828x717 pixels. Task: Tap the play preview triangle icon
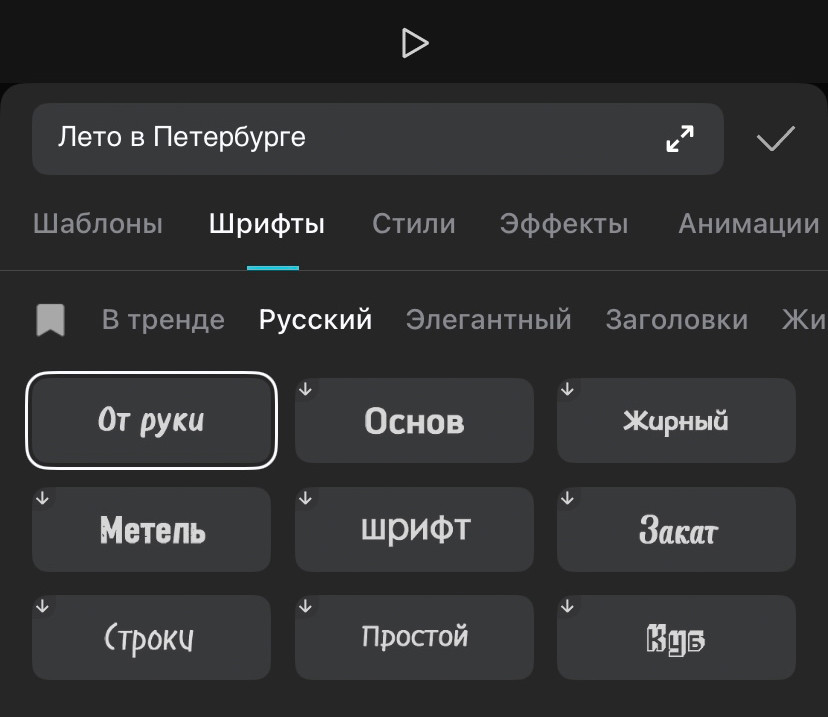[x=416, y=43]
